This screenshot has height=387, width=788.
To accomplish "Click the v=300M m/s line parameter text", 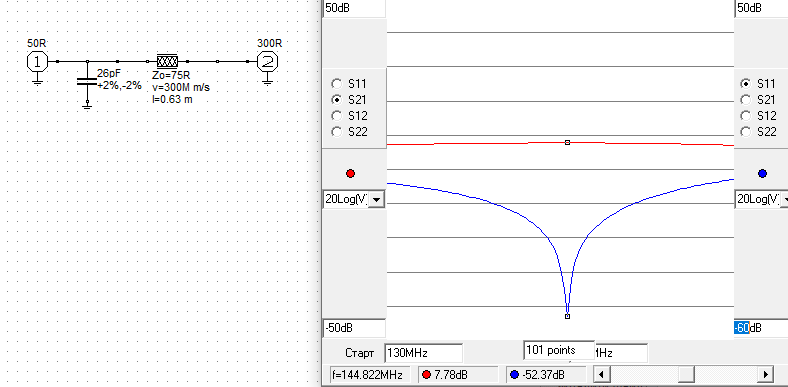I will coord(181,87).
